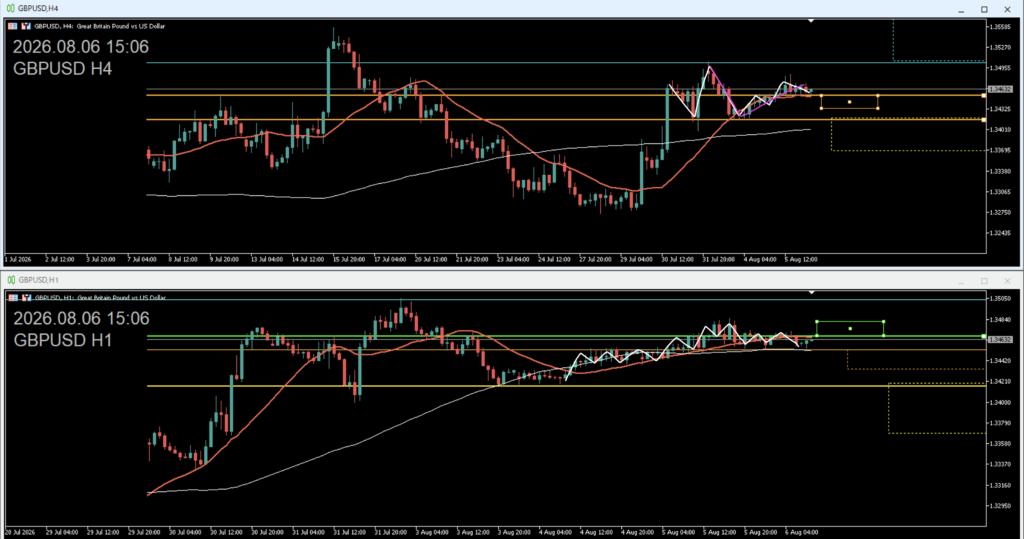Click the 2026.08.06 15:06 label in H1 chart

coord(81,318)
